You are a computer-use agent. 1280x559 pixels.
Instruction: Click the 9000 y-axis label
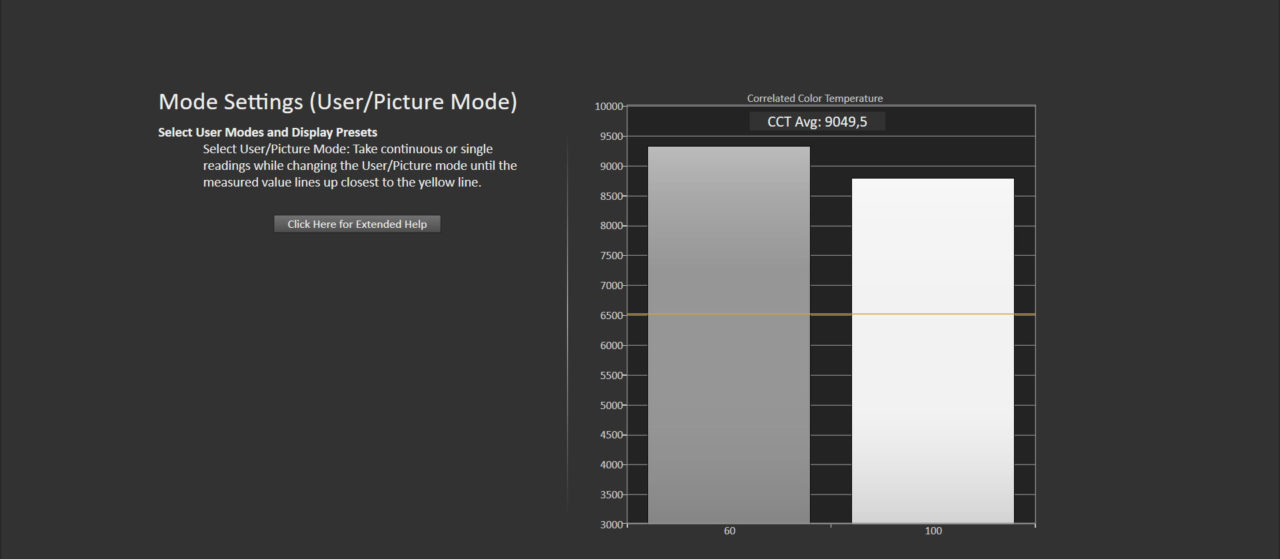click(610, 166)
